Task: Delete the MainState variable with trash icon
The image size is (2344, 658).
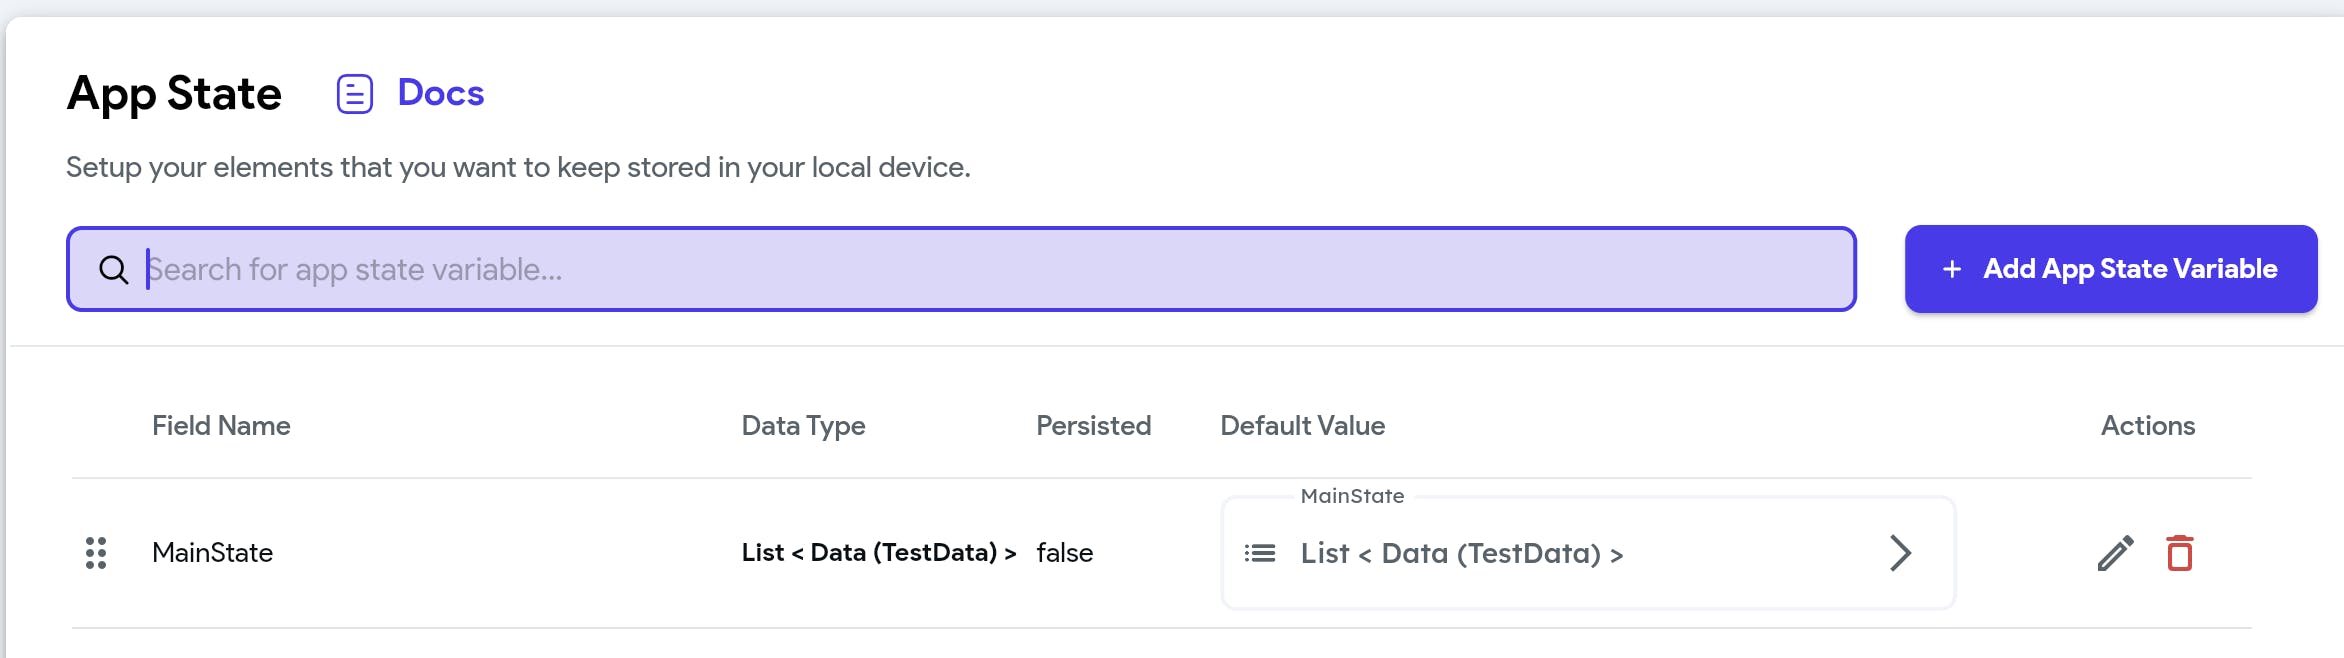Action: (2179, 553)
